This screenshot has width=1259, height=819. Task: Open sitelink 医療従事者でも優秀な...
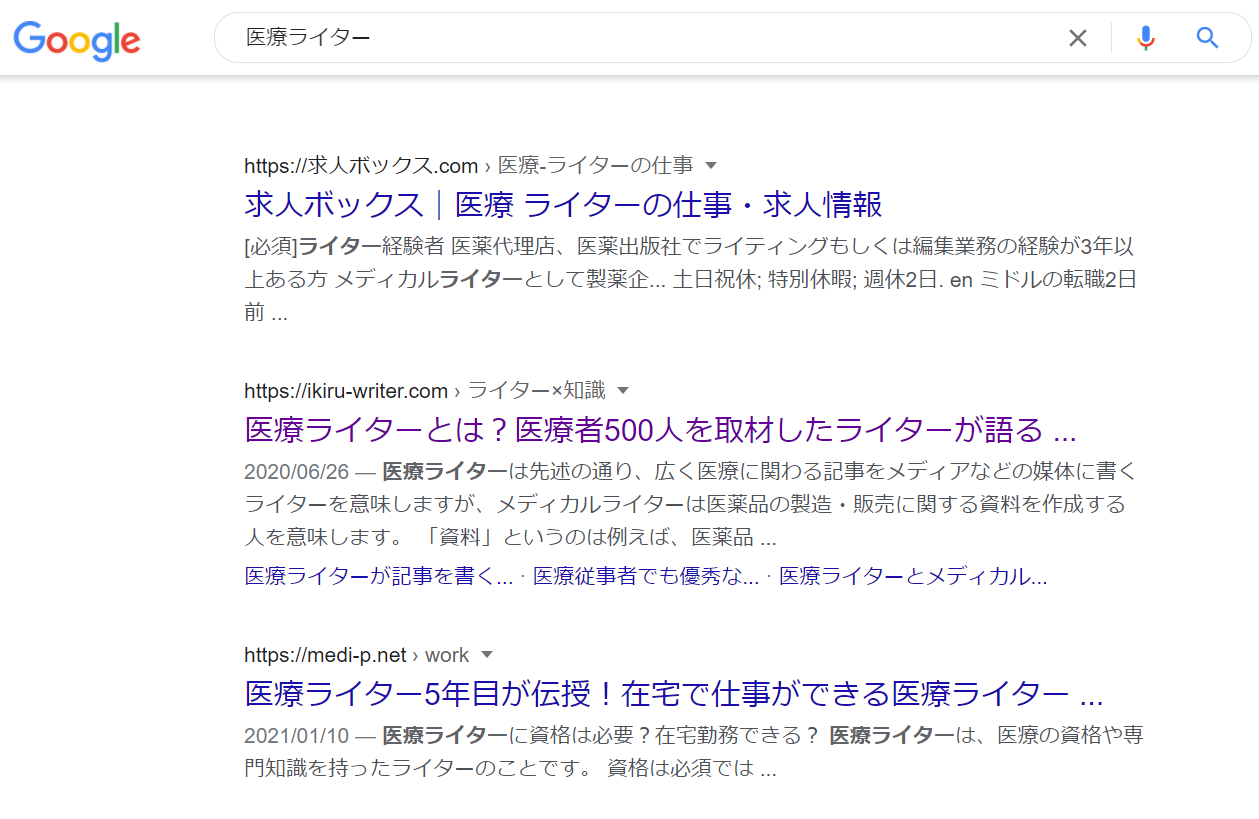646,577
